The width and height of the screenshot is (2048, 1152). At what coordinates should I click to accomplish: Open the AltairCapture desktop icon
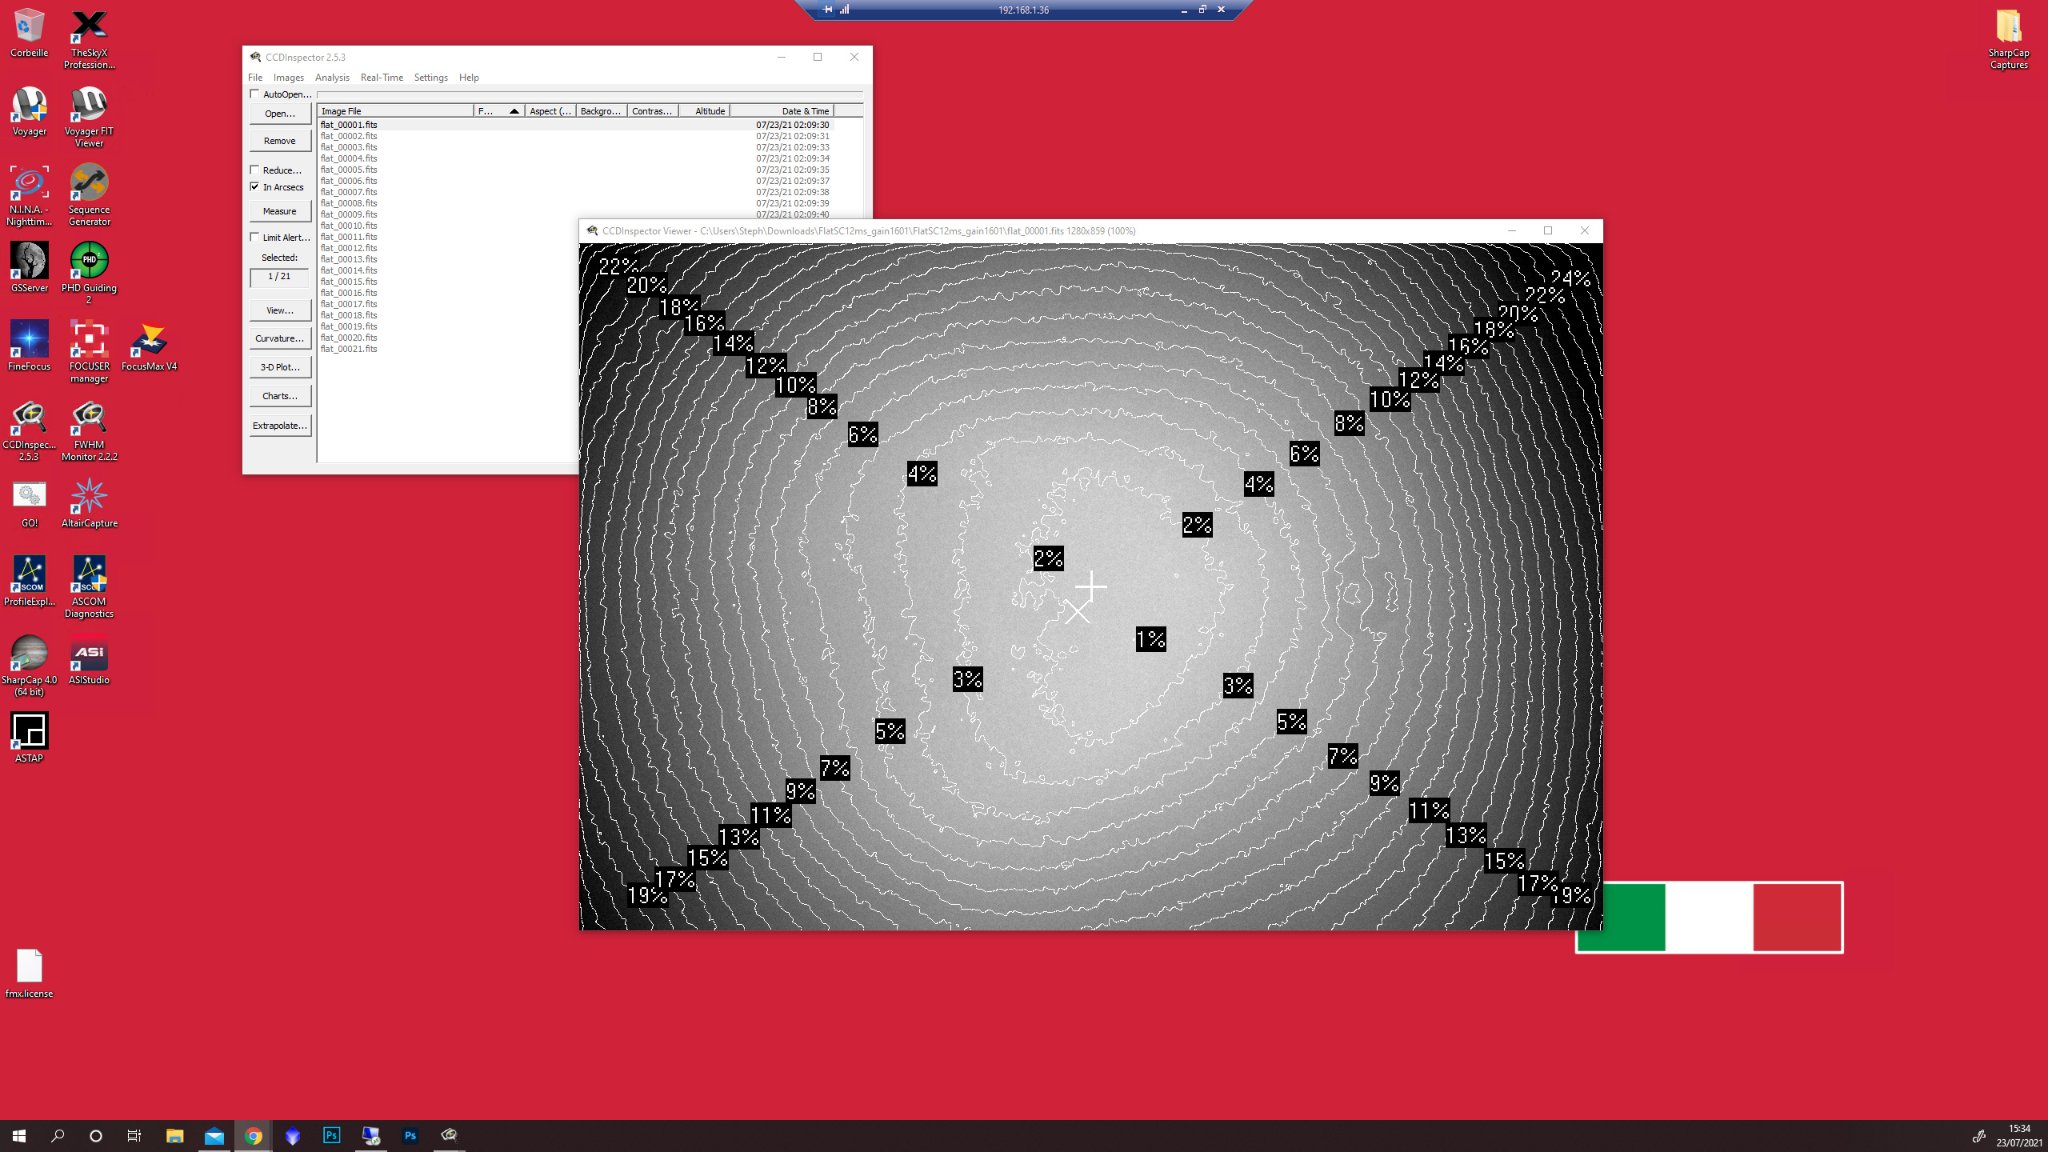pyautogui.click(x=89, y=503)
